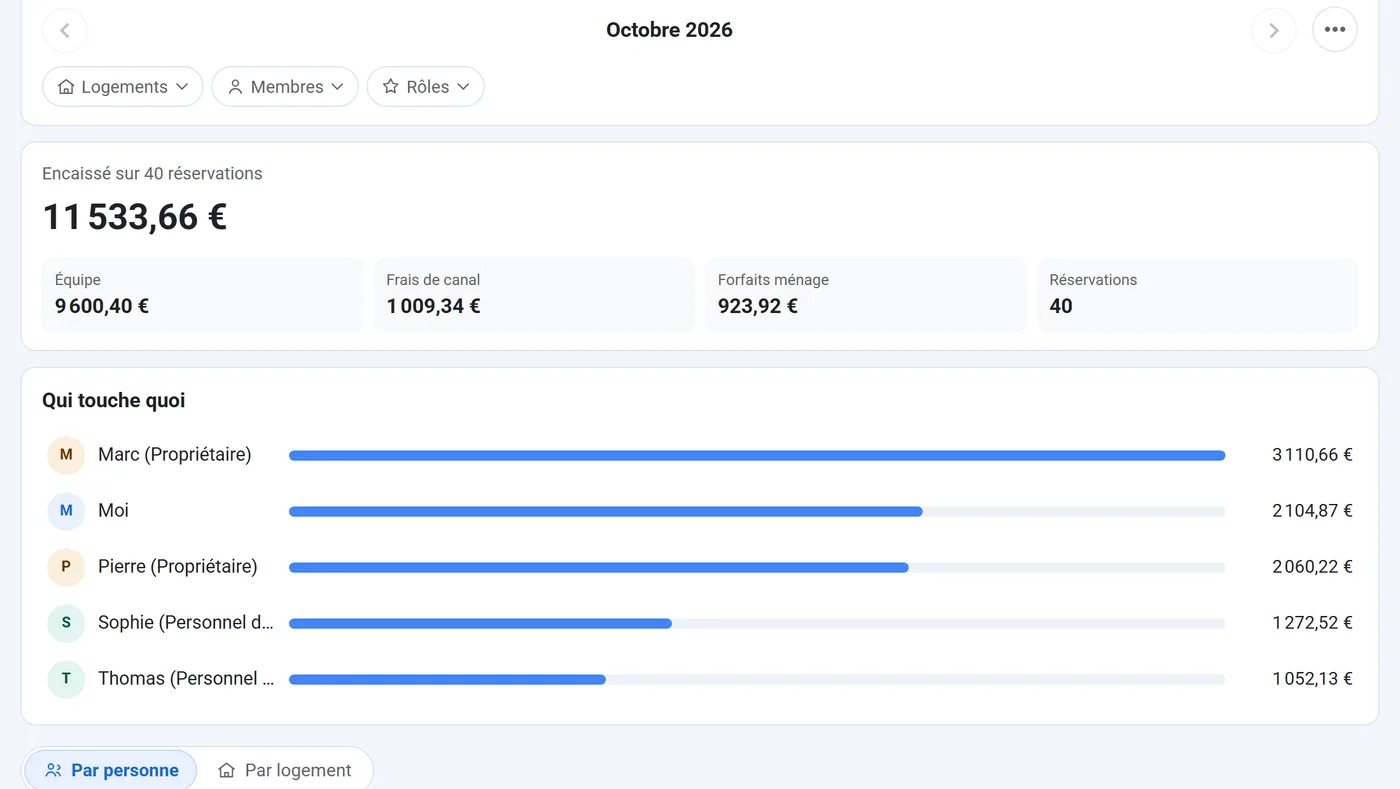Click the 3 110,66 € amount
This screenshot has height=789, width=1400.
pos(1312,455)
